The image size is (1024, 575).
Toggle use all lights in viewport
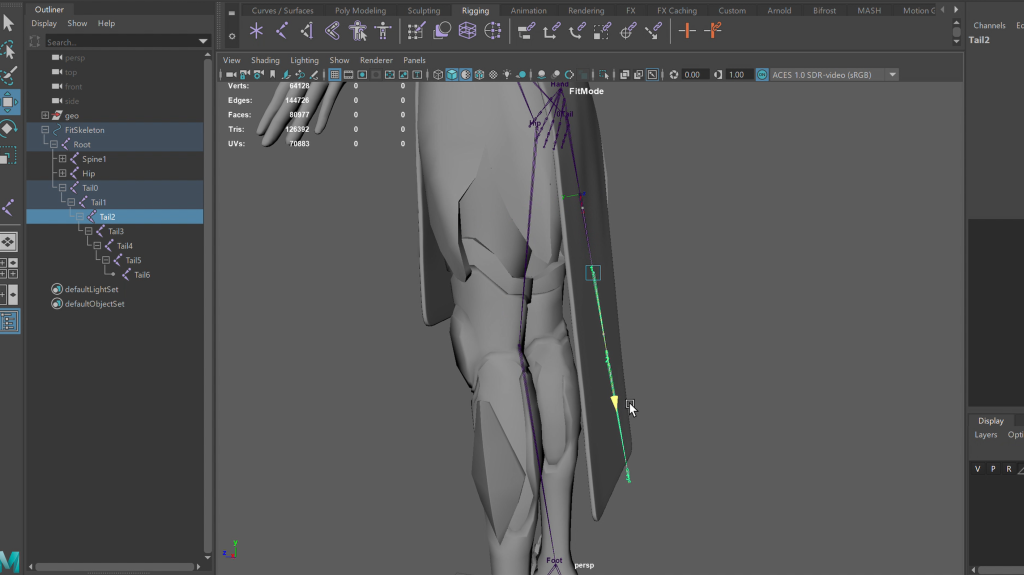click(507, 74)
